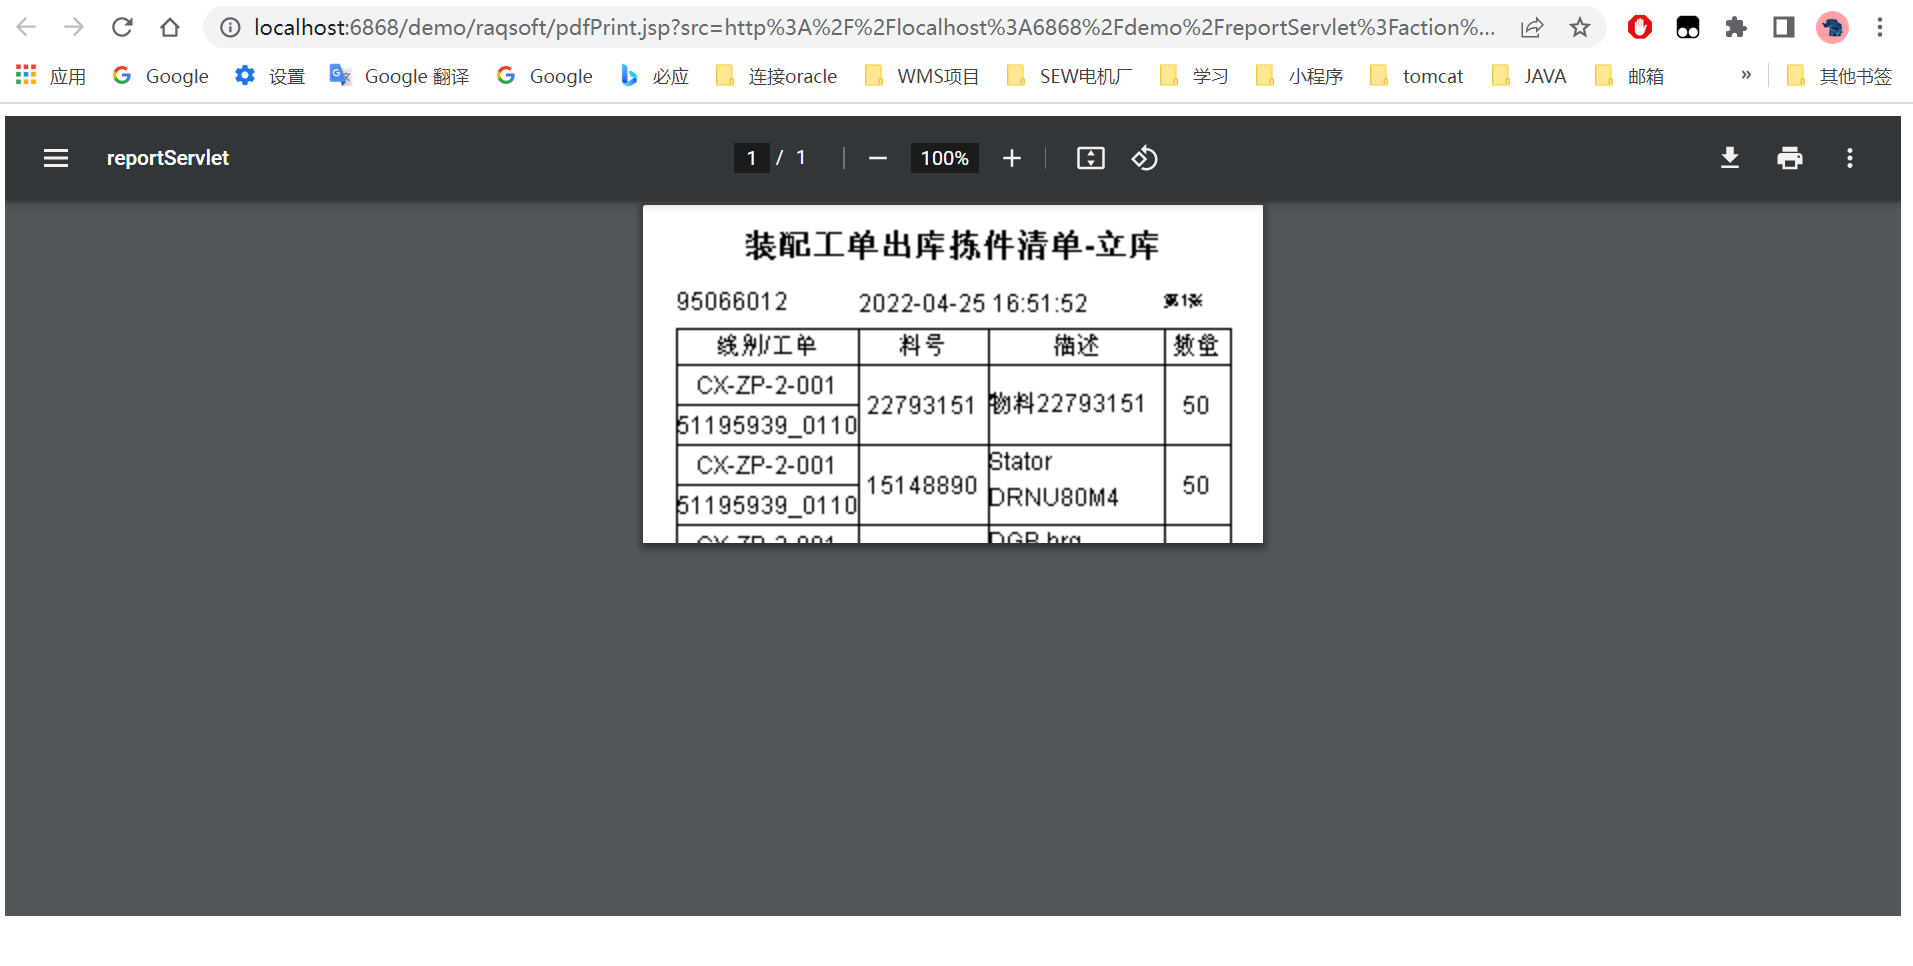Viewport: 1913px width, 966px height.
Task: Download the PDF report
Action: coord(1729,158)
